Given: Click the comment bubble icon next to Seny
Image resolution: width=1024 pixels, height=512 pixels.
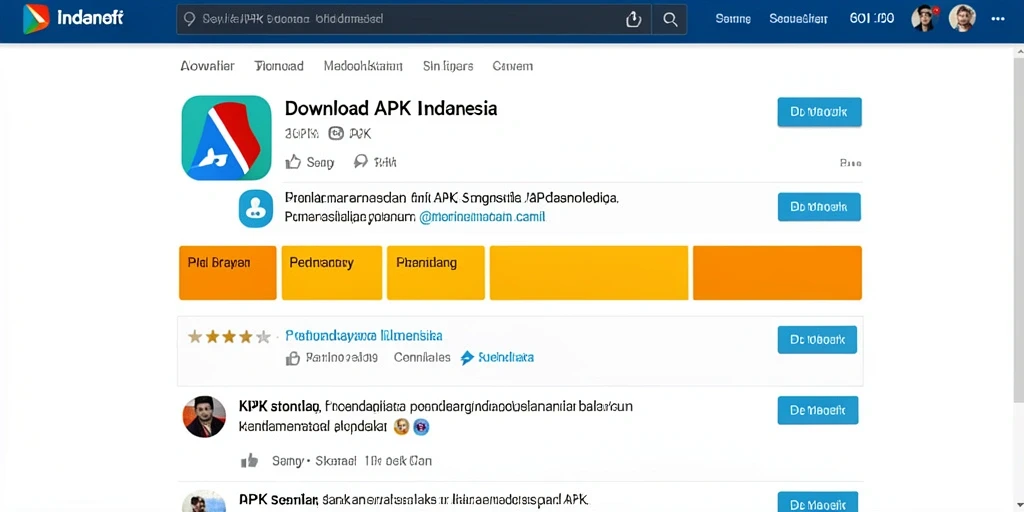Looking at the screenshot, I should pos(360,162).
